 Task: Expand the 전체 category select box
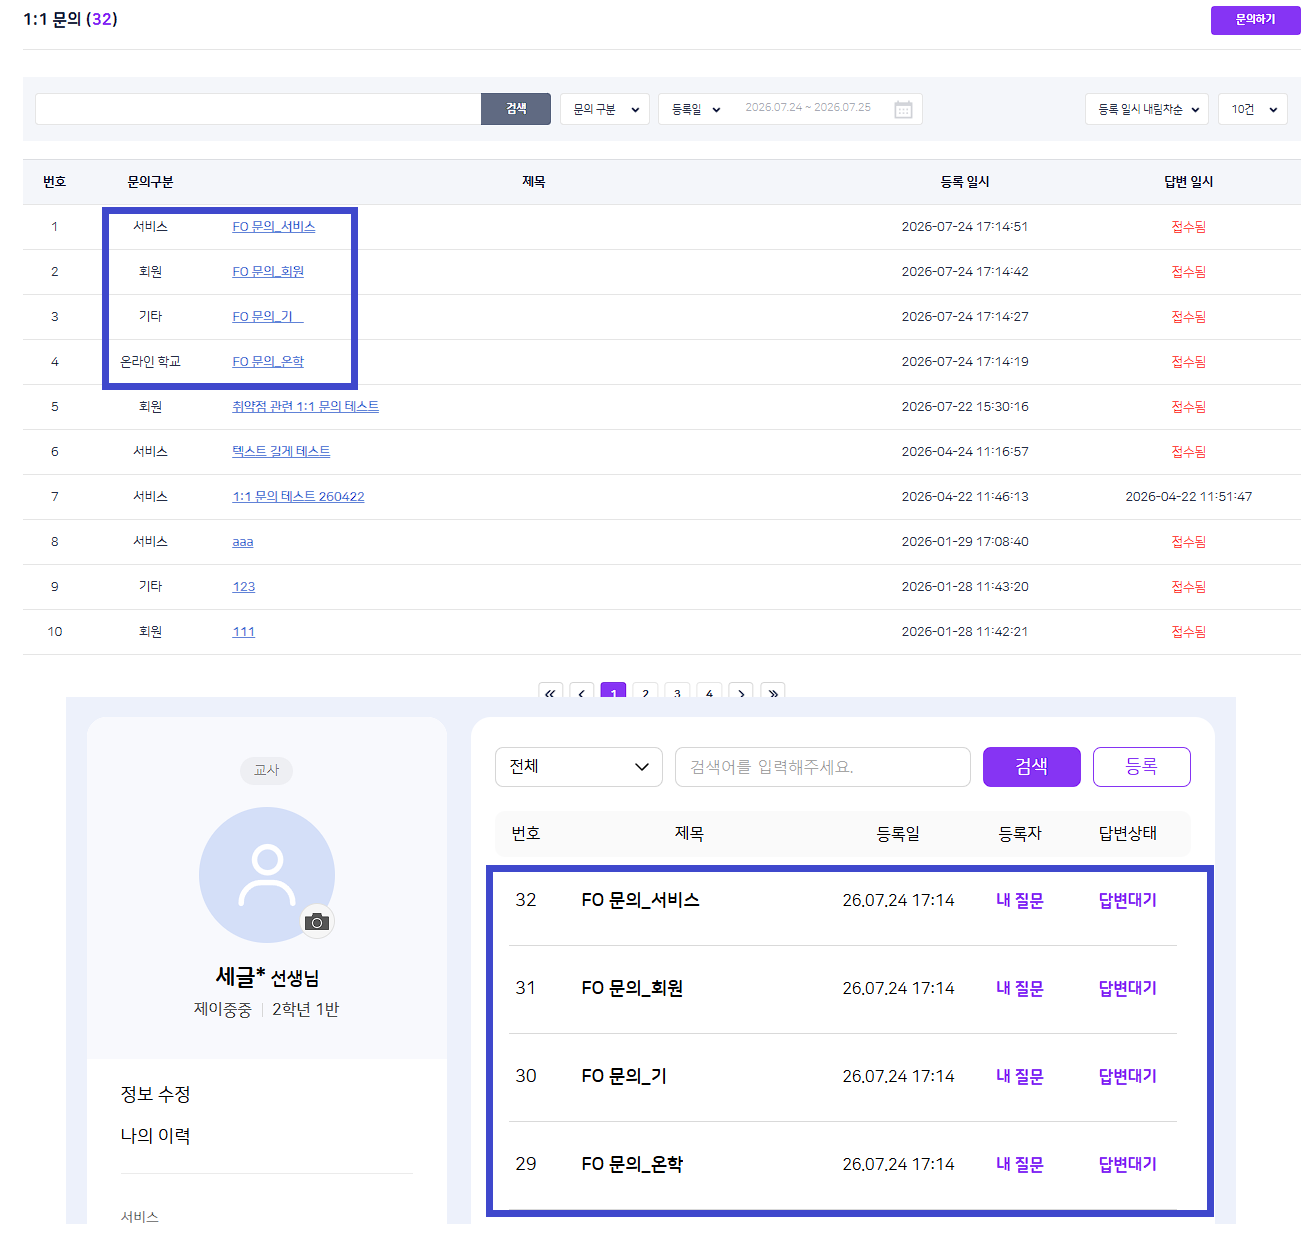[x=579, y=767]
